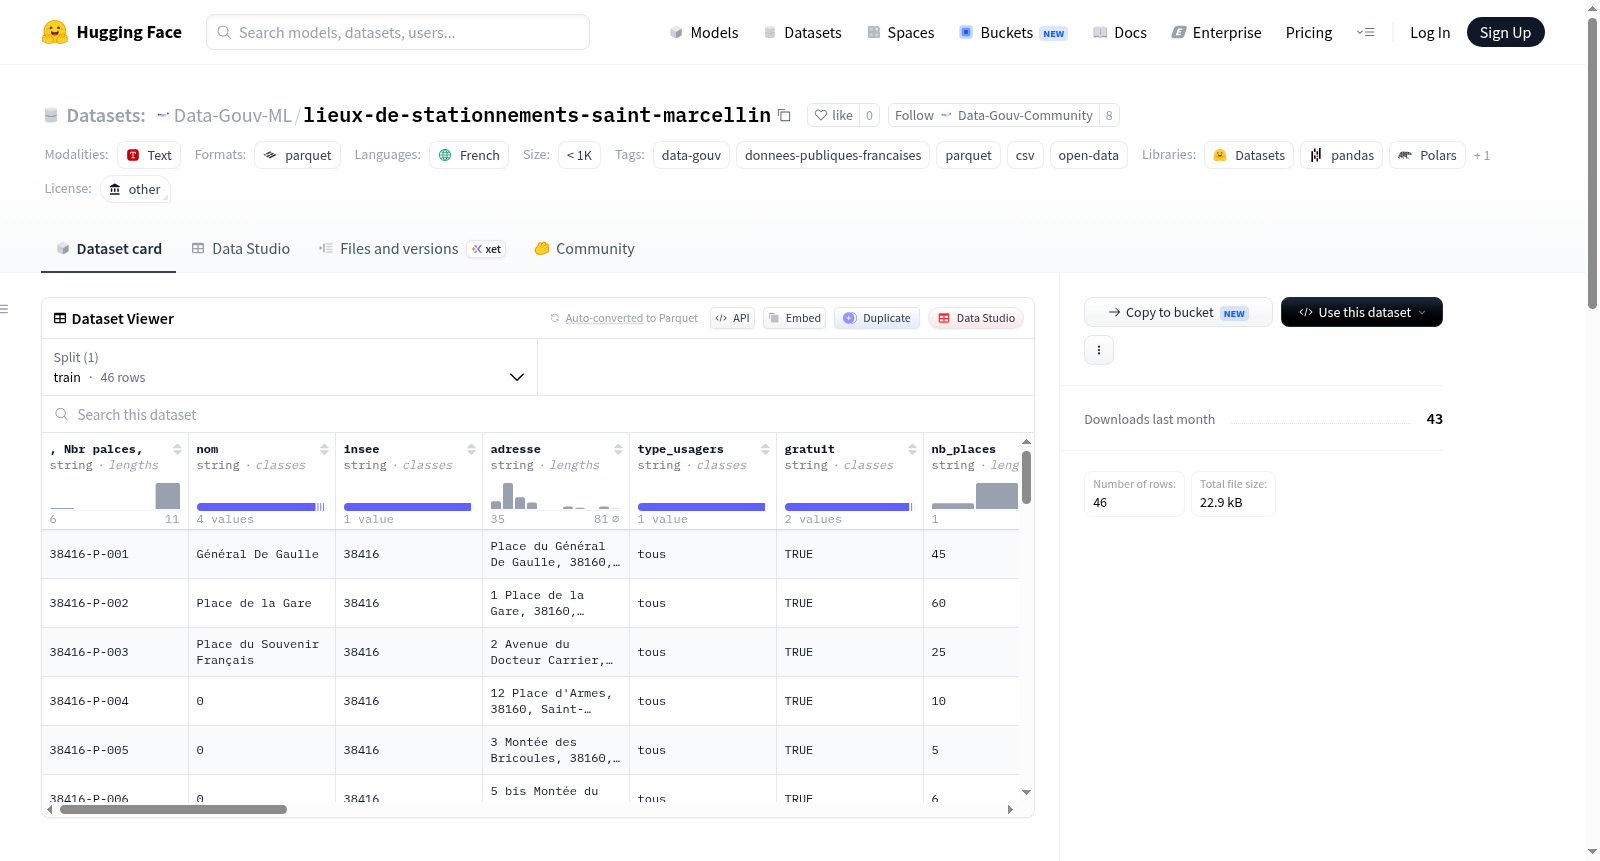This screenshot has height=861, width=1600.
Task: Open the Auto-converted to Parquet link
Action: click(x=604, y=318)
